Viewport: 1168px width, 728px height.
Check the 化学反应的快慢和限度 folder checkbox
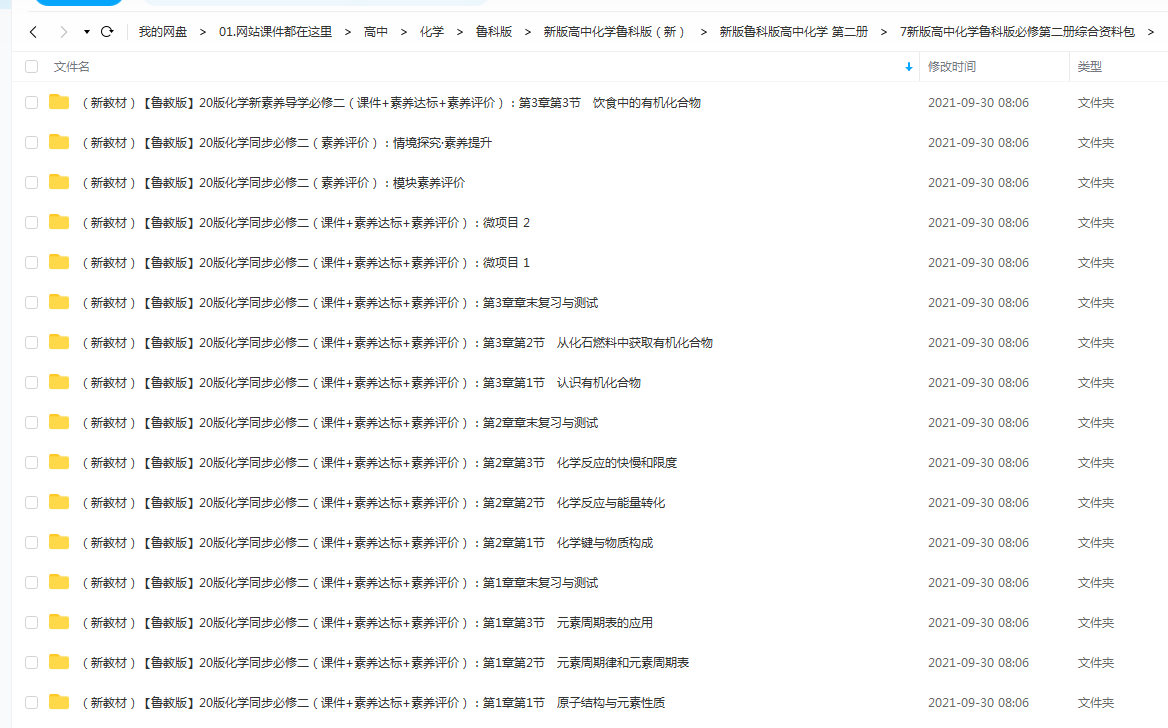tap(31, 463)
